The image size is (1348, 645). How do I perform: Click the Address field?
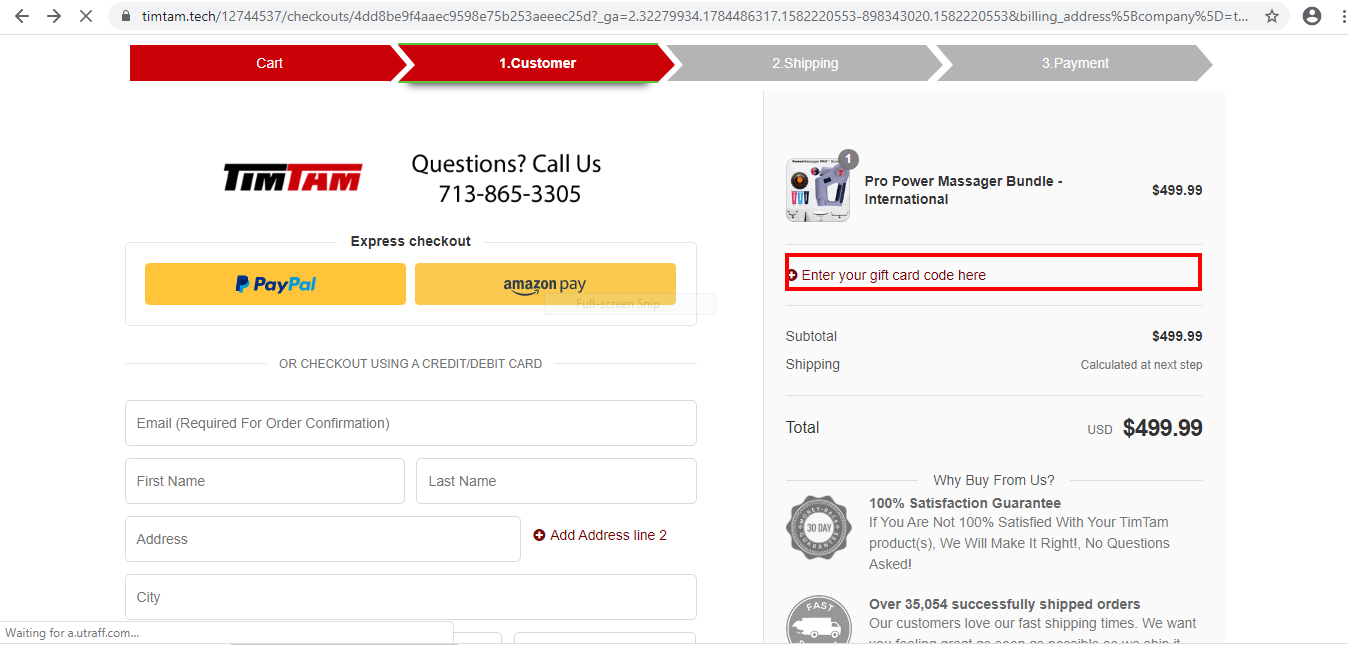[323, 539]
